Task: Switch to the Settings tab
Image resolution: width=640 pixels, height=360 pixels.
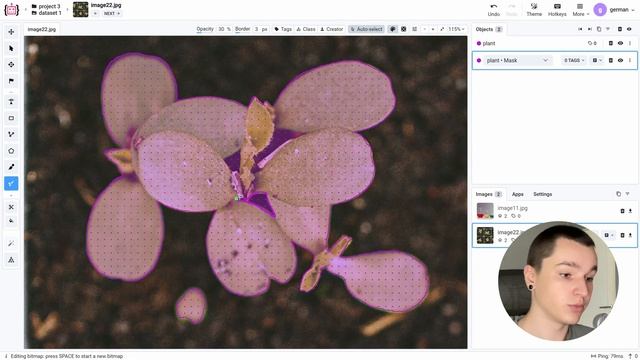Action: coord(542,194)
